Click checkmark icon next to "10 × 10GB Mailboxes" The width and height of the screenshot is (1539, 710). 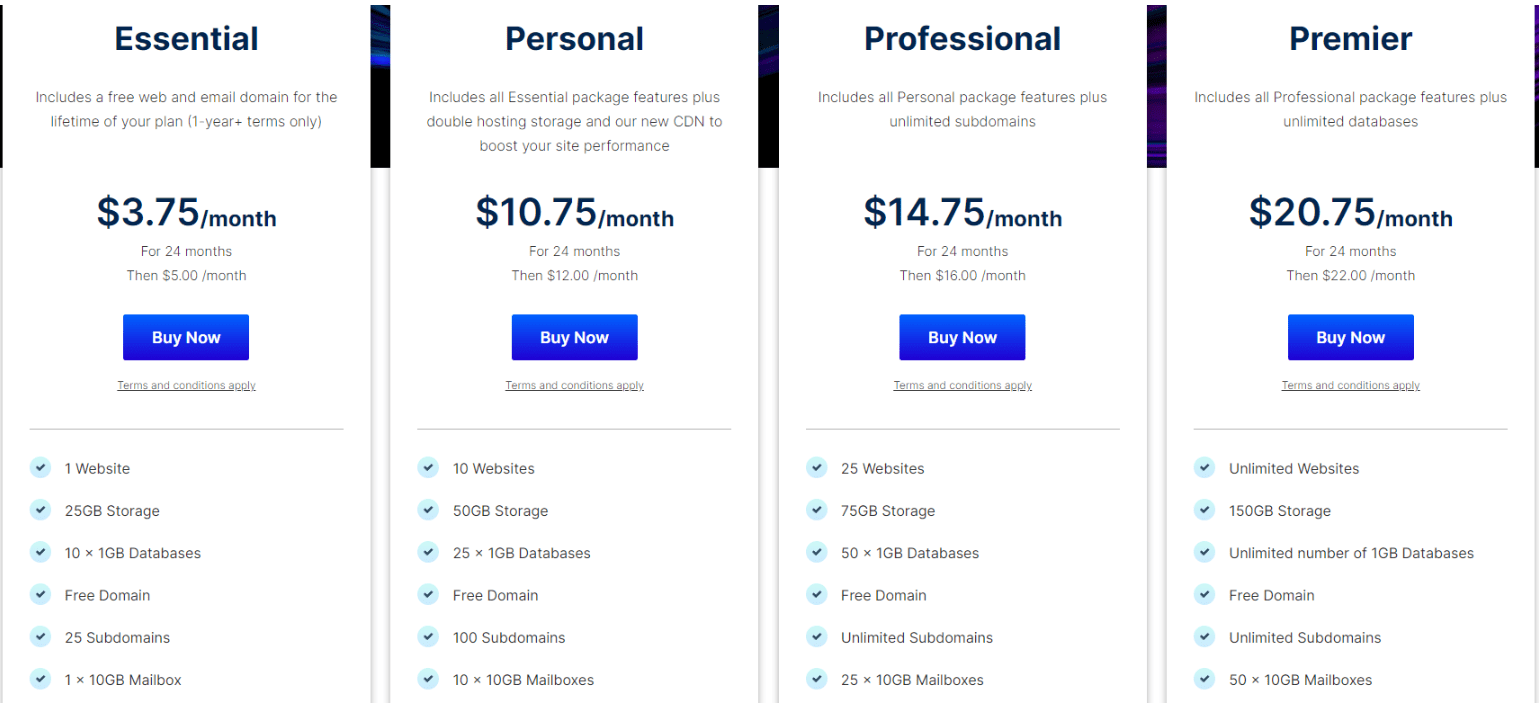(x=428, y=679)
